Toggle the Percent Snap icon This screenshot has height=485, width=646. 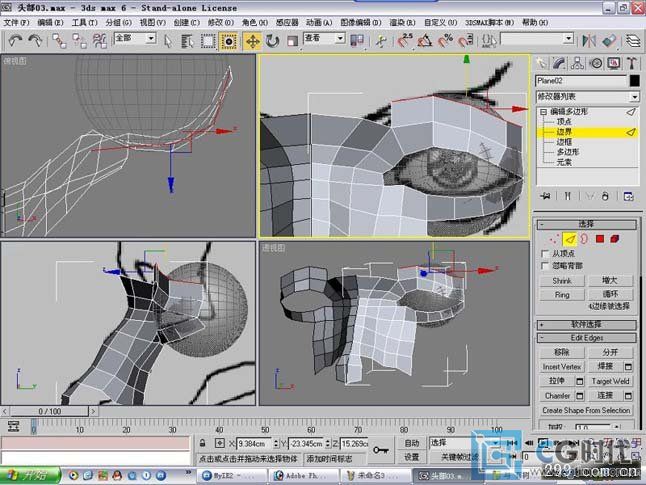(x=445, y=40)
